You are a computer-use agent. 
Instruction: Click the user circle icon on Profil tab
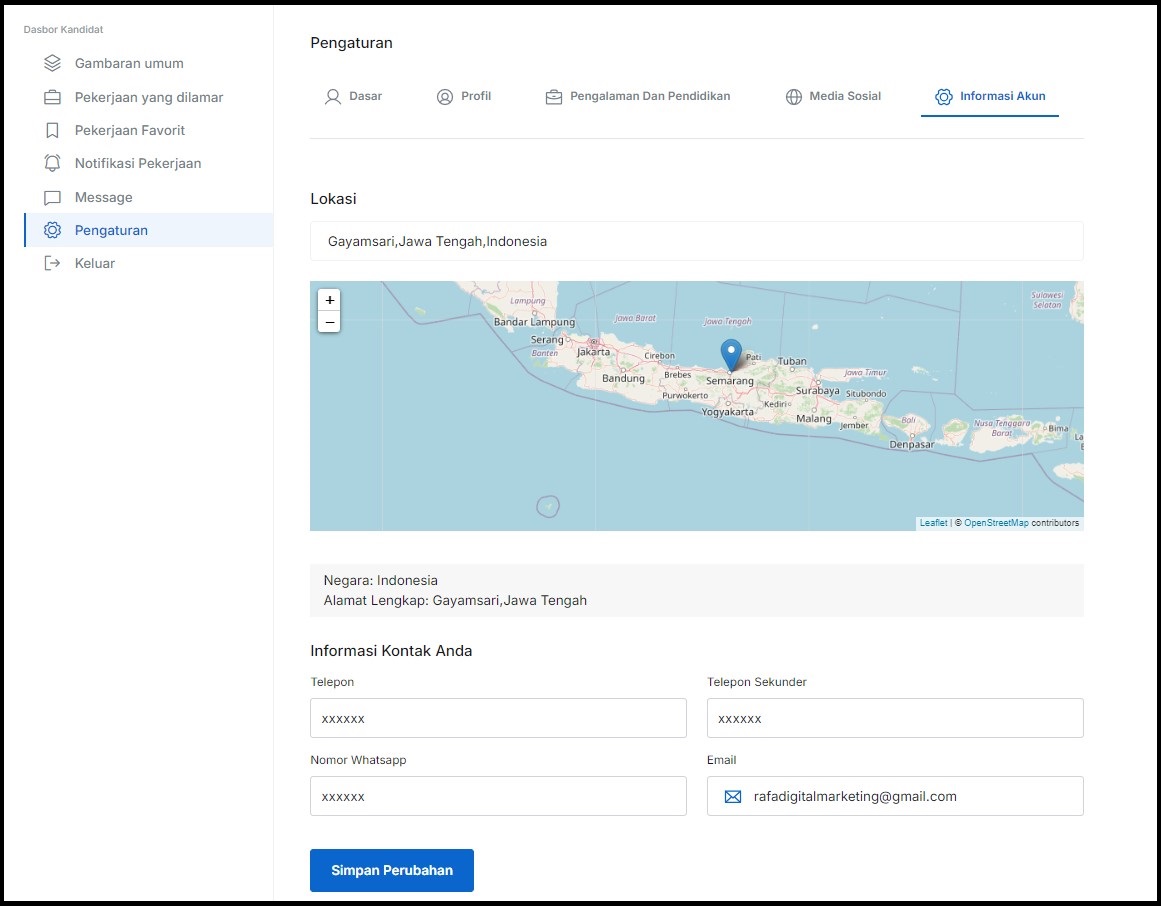(x=444, y=97)
